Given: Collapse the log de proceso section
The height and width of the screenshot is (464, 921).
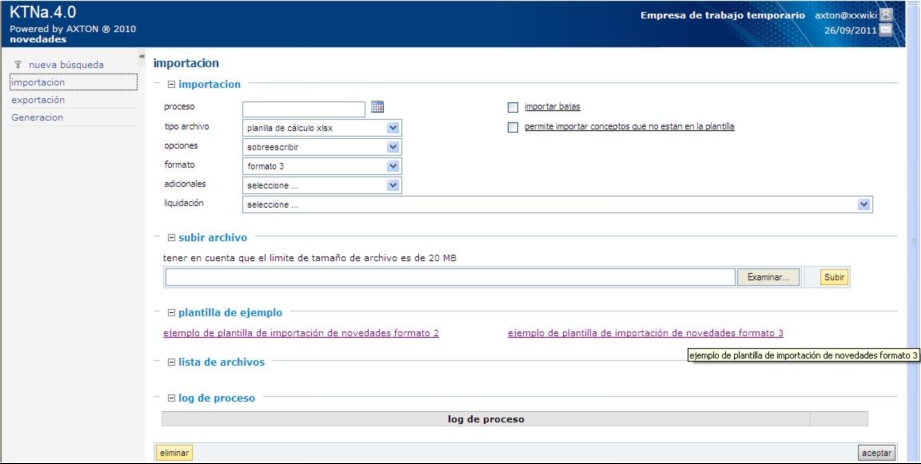Looking at the screenshot, I should [172, 398].
